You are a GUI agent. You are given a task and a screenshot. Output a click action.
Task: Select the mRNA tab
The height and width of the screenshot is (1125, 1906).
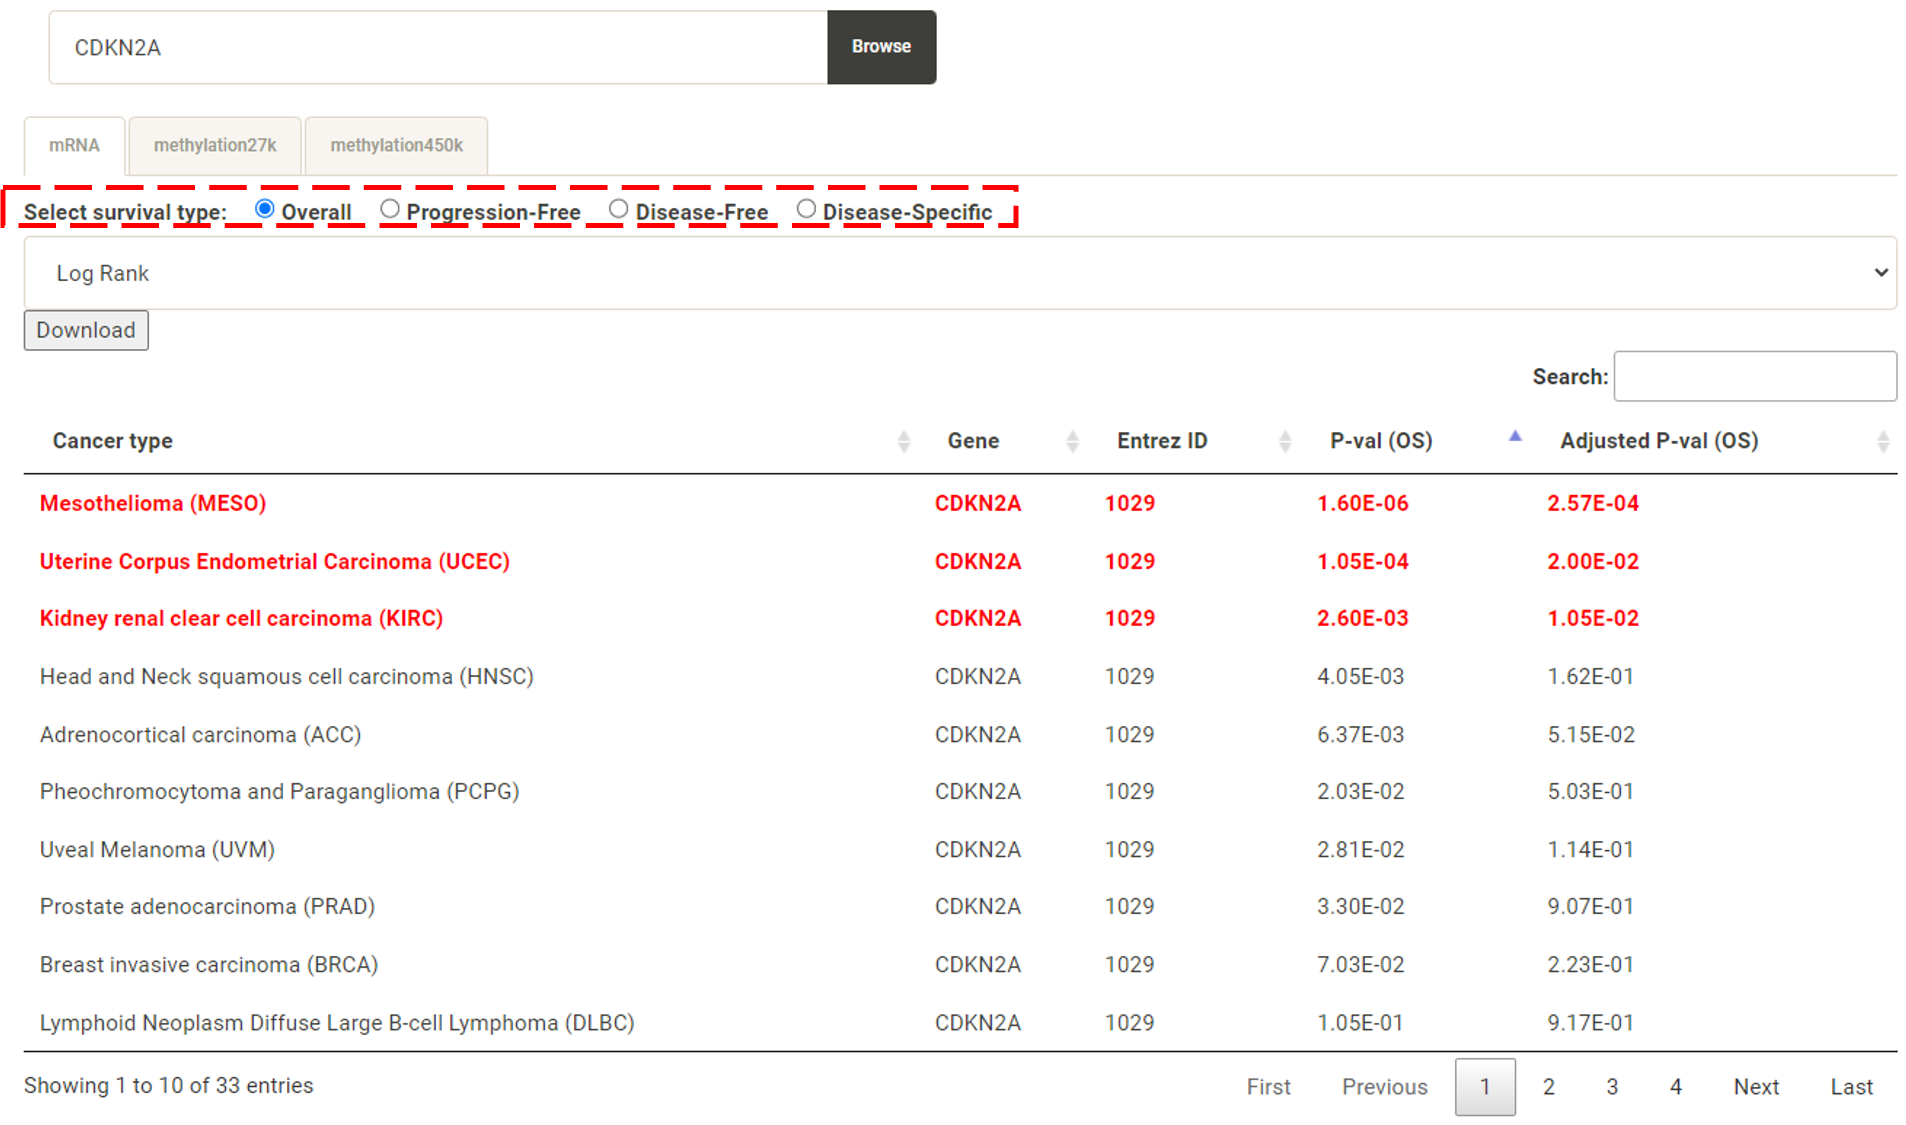74,146
